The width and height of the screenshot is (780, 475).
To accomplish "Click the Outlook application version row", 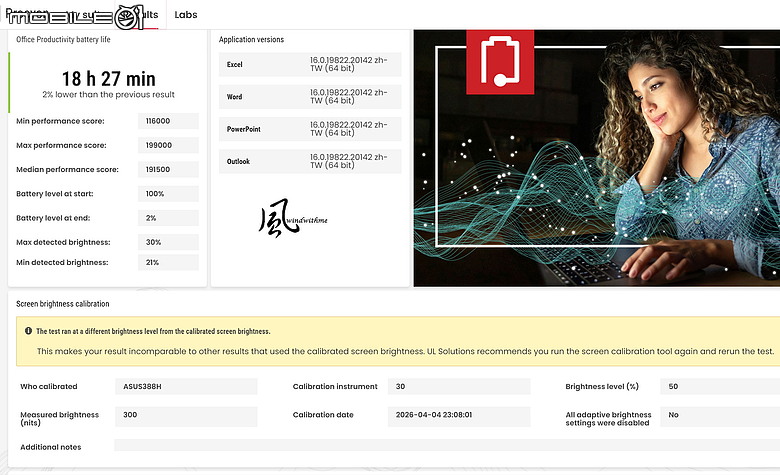I will coord(310,161).
